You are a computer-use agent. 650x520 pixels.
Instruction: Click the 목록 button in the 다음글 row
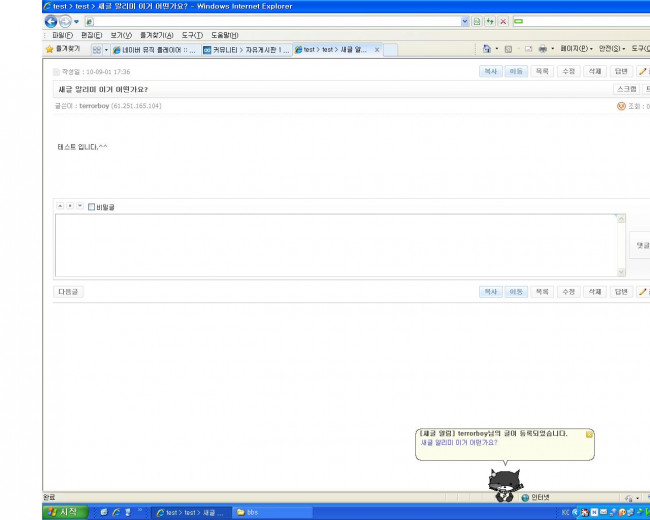click(542, 292)
